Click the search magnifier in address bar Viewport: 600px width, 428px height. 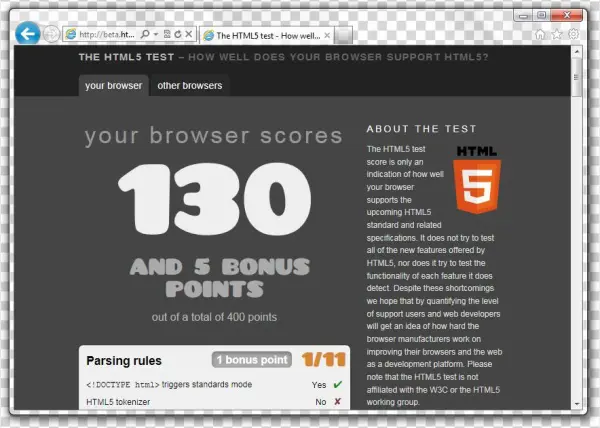[146, 34]
